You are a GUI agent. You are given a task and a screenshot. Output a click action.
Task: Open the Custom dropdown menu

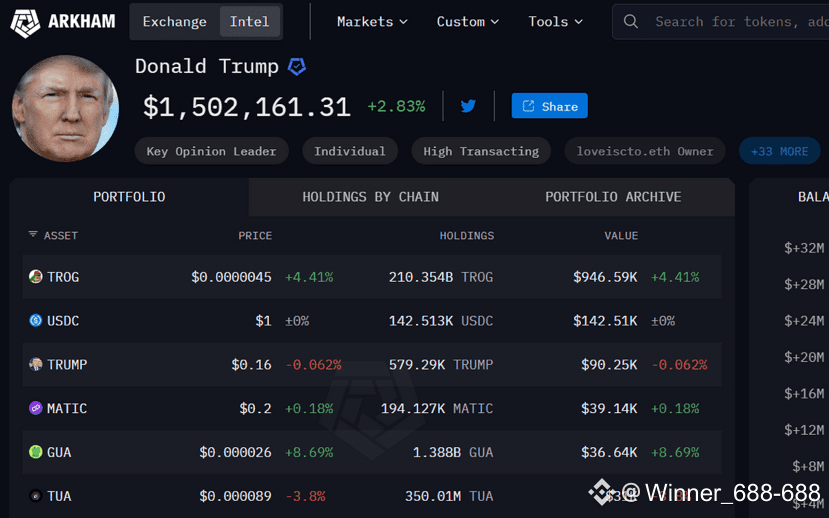(x=467, y=22)
